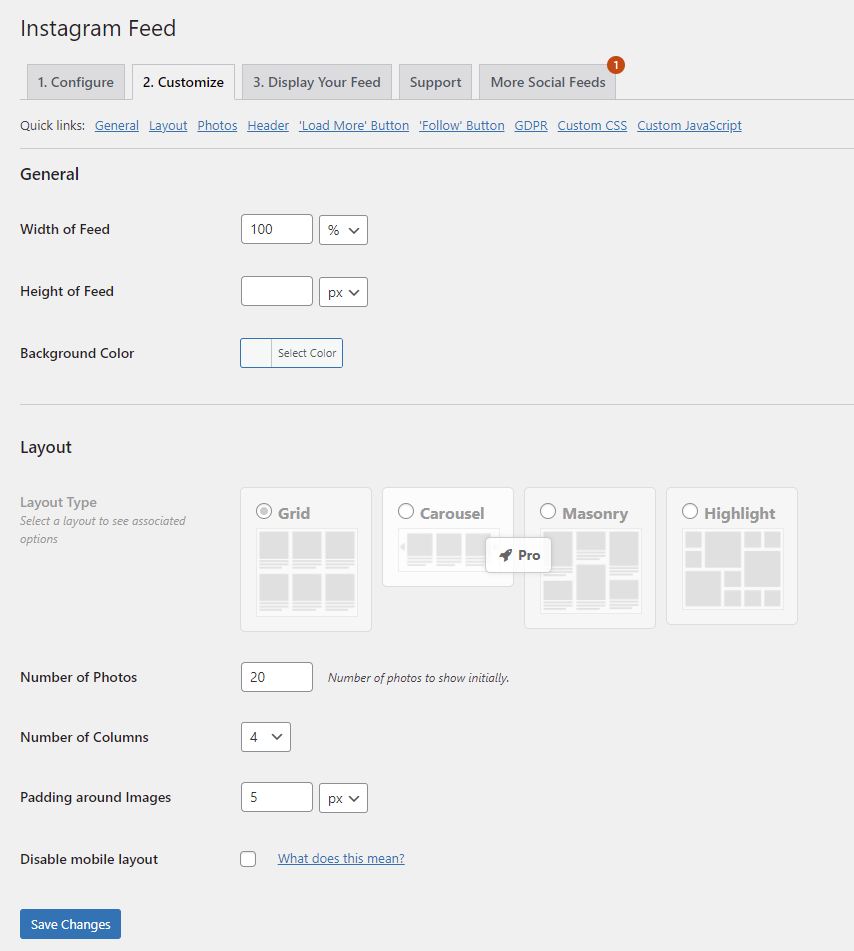Switch to the 2. Customize tab
Image resolution: width=854 pixels, height=951 pixels.
(x=183, y=82)
